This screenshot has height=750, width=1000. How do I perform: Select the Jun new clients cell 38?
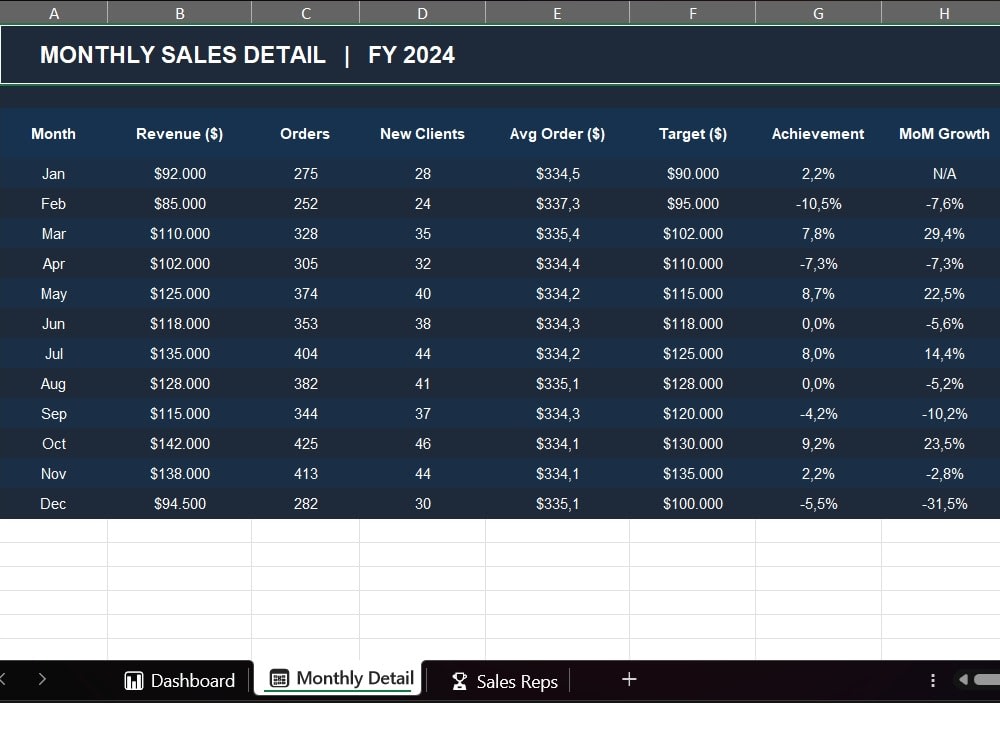pos(422,323)
